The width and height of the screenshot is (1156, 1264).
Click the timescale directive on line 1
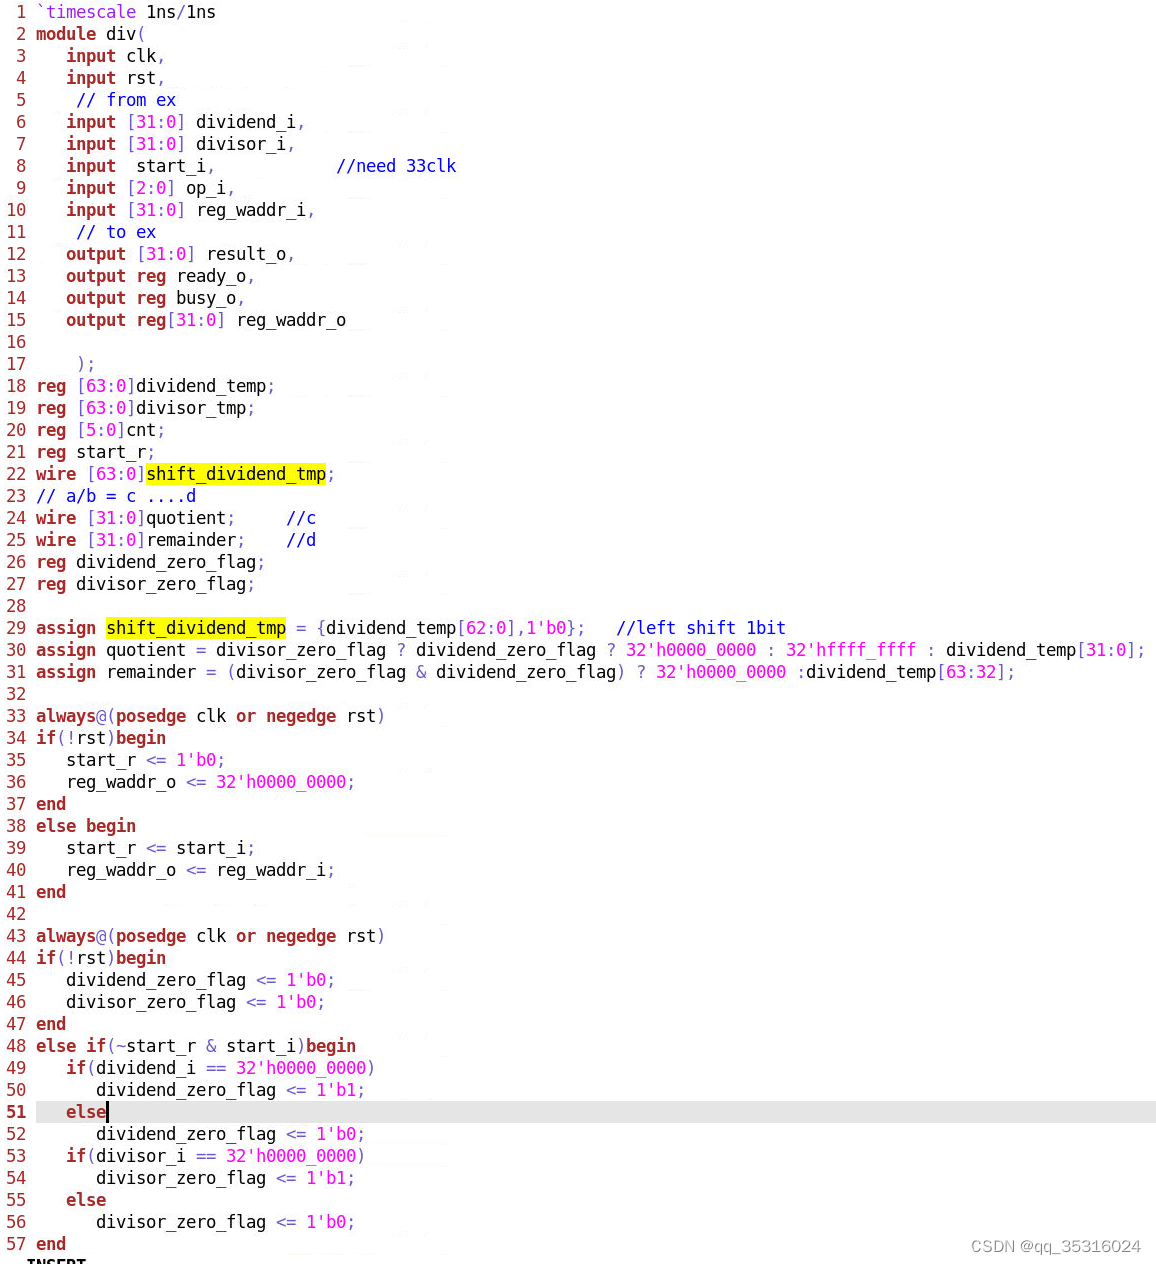(90, 12)
